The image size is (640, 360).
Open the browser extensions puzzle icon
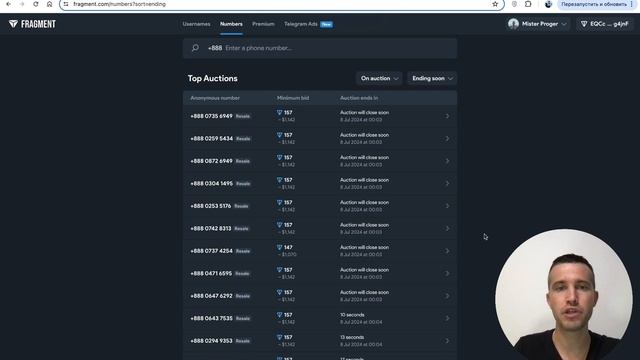528,4
